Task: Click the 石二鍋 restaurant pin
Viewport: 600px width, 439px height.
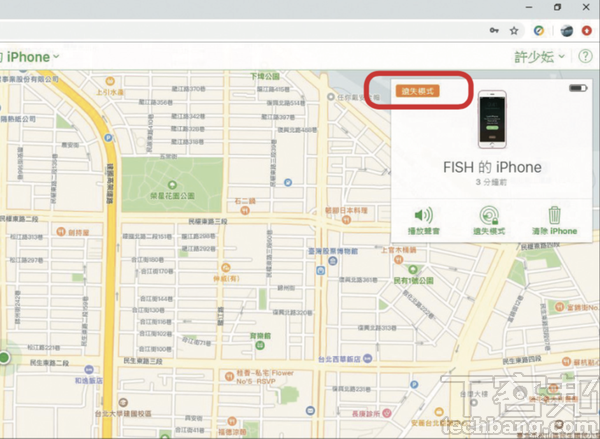Action: 245,210
